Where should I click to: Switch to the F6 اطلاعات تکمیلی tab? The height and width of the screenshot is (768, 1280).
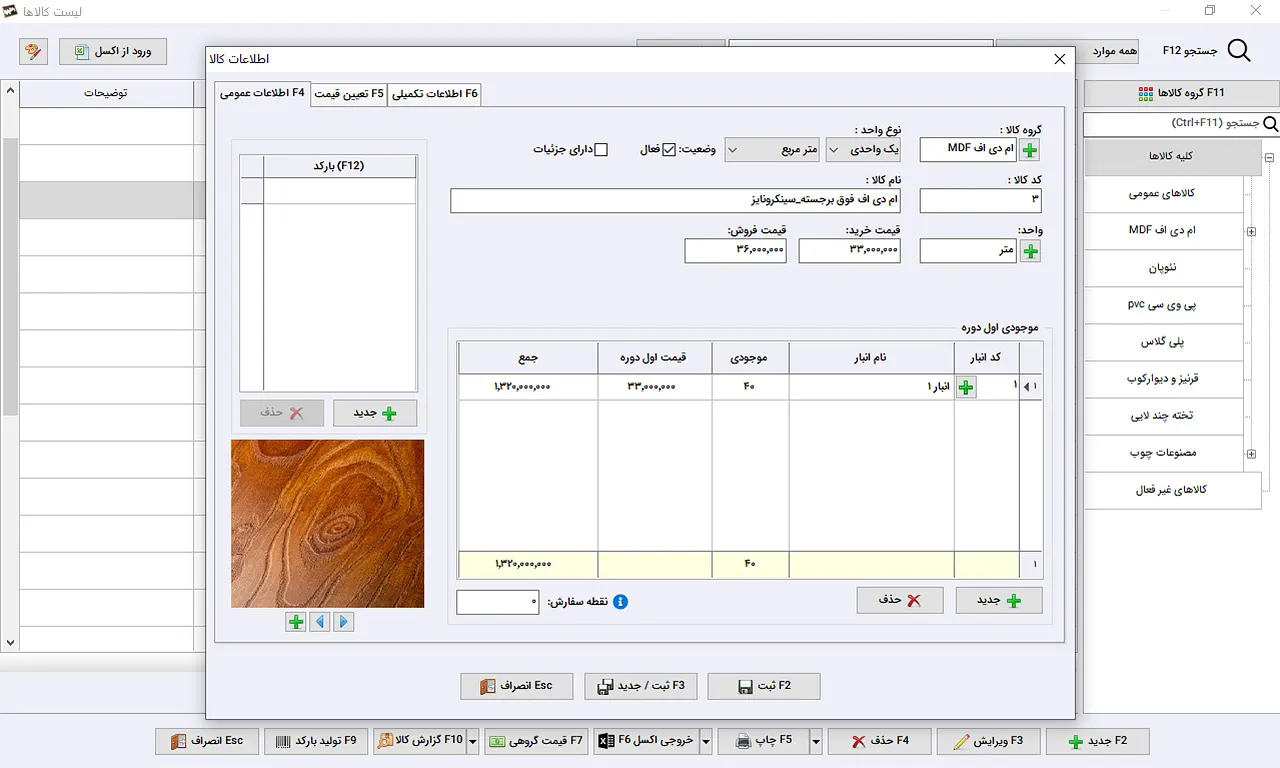435,94
